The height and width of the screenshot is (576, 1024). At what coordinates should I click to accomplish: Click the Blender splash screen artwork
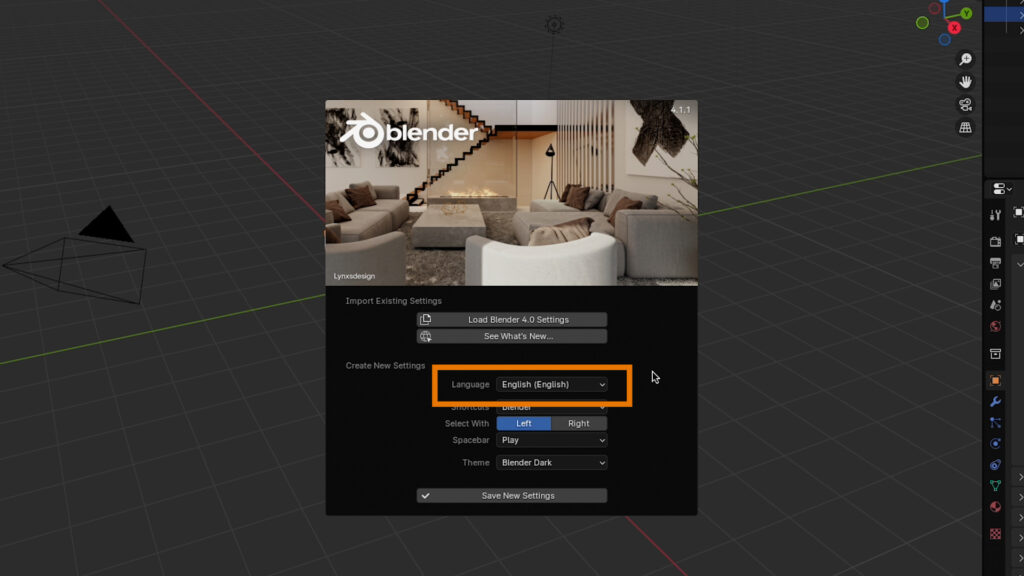click(511, 193)
